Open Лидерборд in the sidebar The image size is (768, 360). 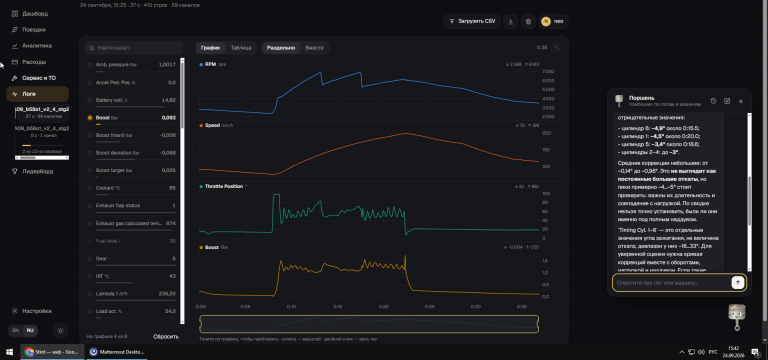pos(37,171)
